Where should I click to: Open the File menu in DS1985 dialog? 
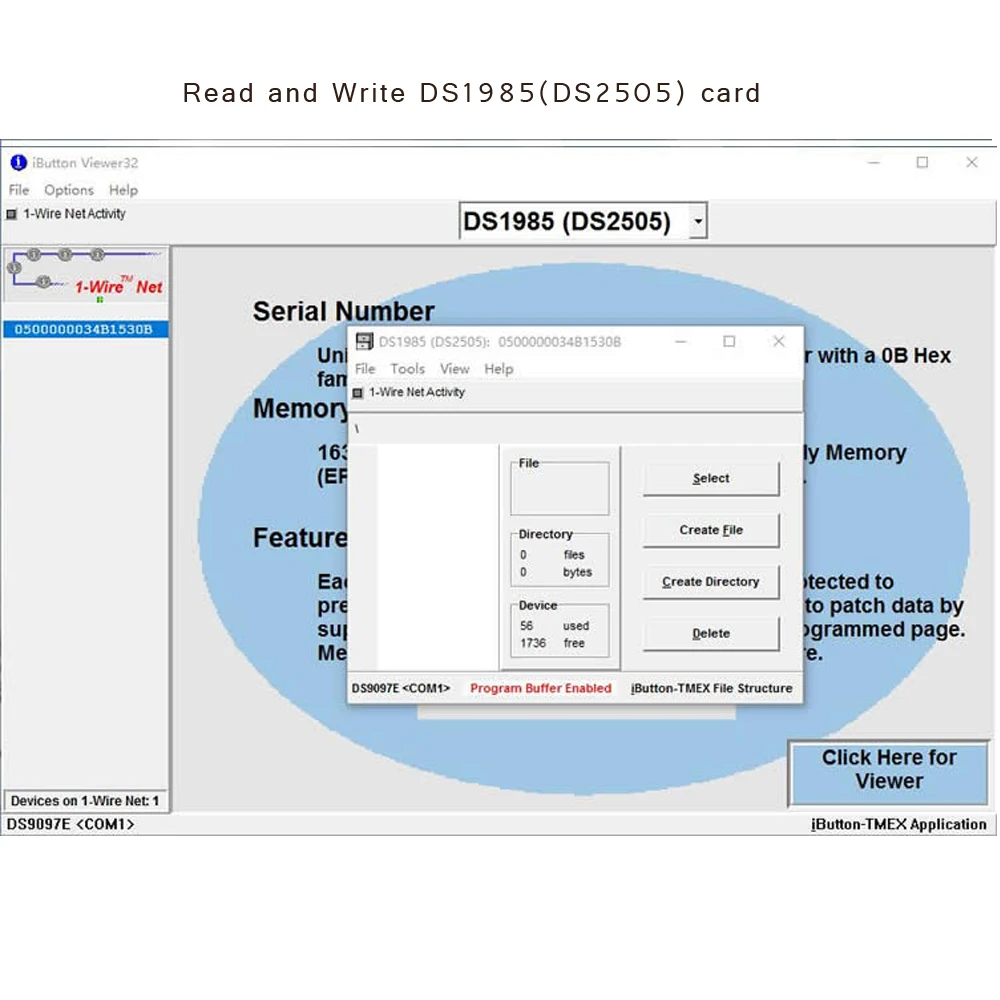pos(365,369)
